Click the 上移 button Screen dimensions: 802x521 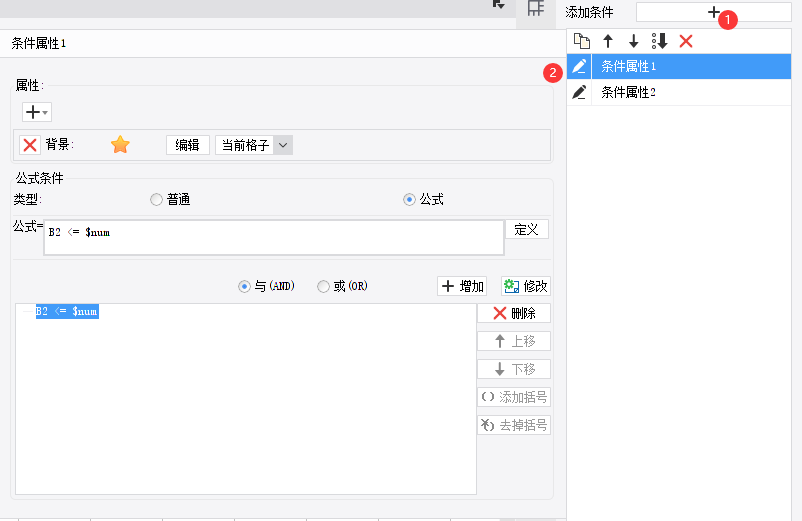coord(514,341)
